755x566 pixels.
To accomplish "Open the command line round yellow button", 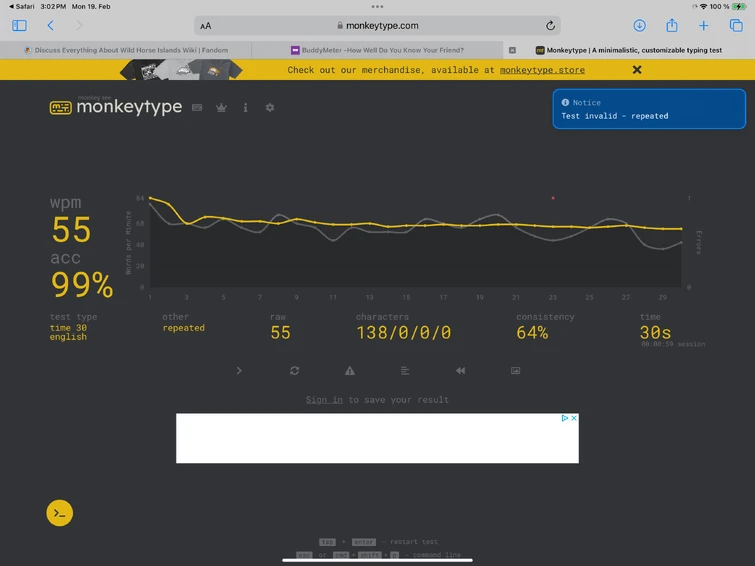I will 60,513.
